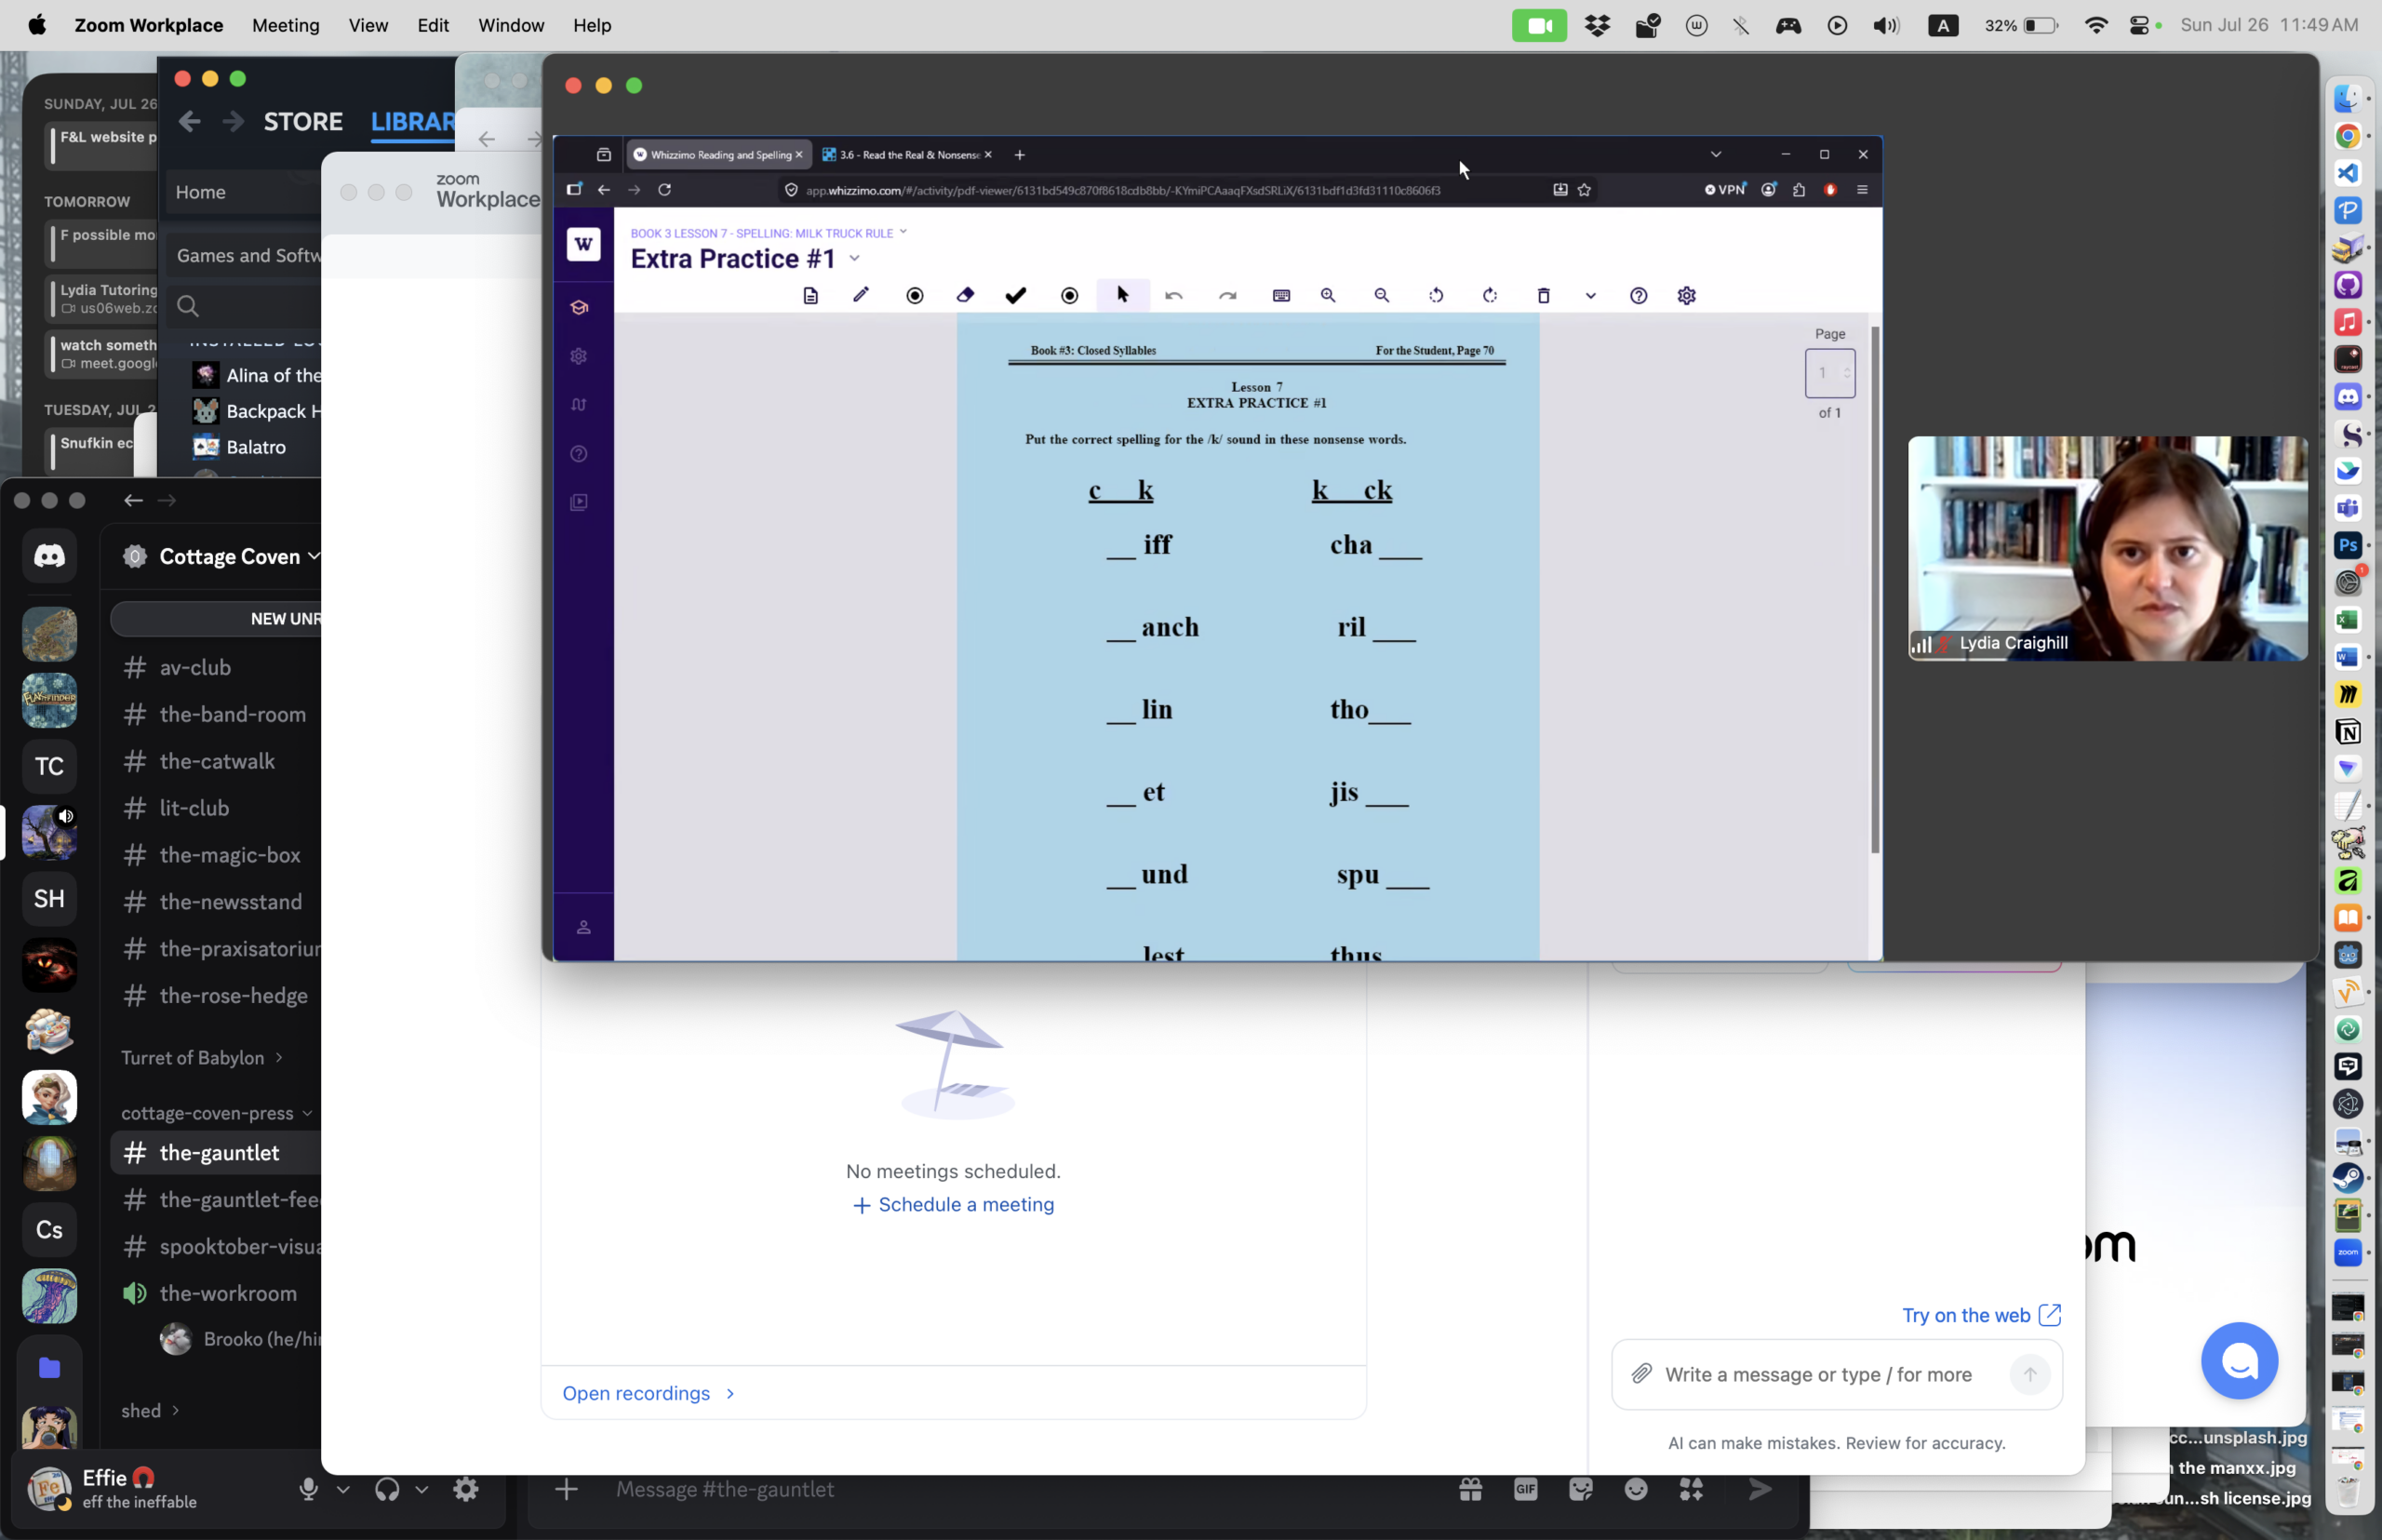This screenshot has width=2382, height=1540.
Task: Click the Lydia Craighill video thumbnail
Action: [2107, 548]
